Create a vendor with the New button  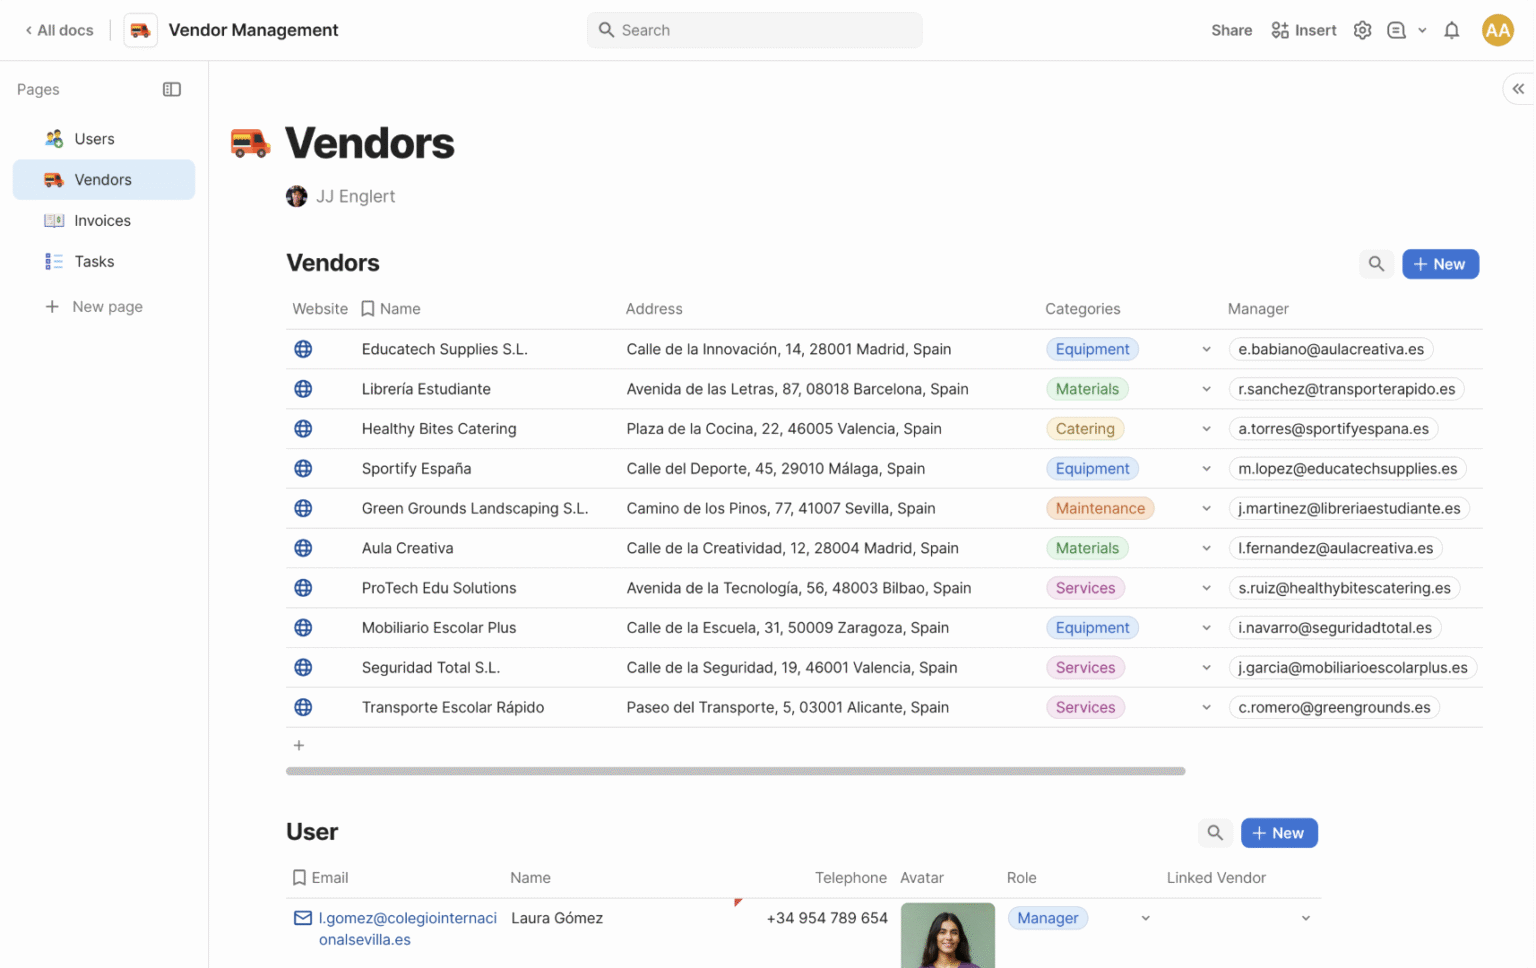pos(1440,263)
